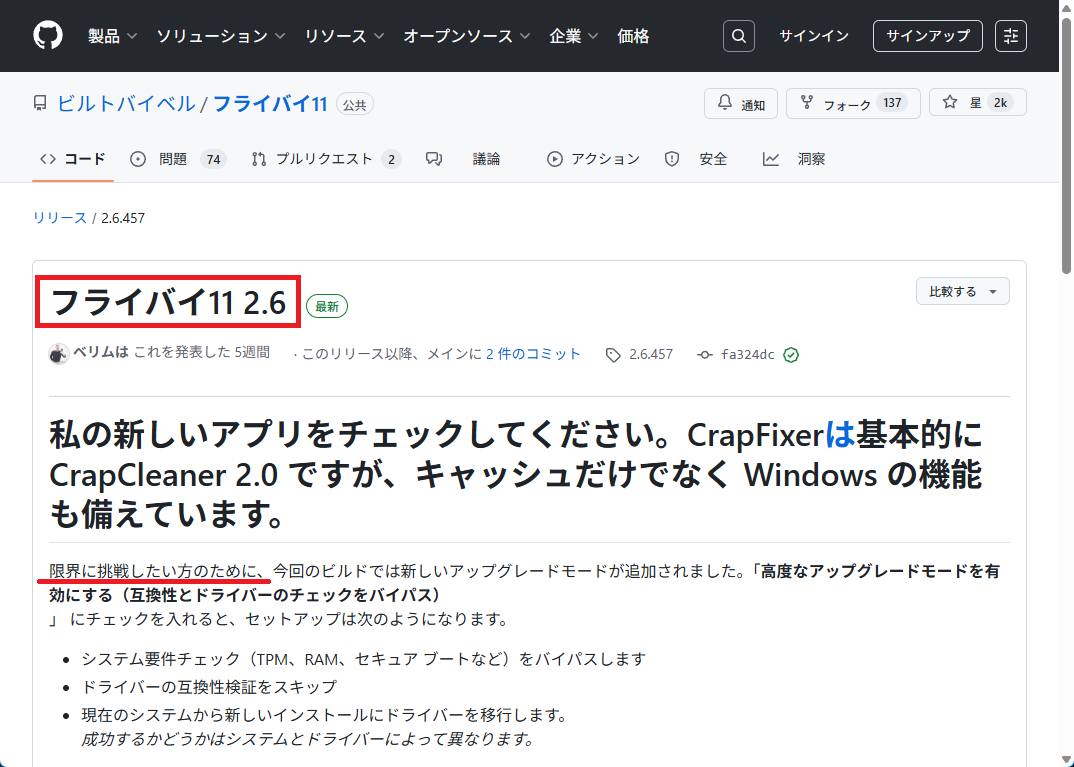
Task: Click the actions play icon
Action: [x=554, y=159]
